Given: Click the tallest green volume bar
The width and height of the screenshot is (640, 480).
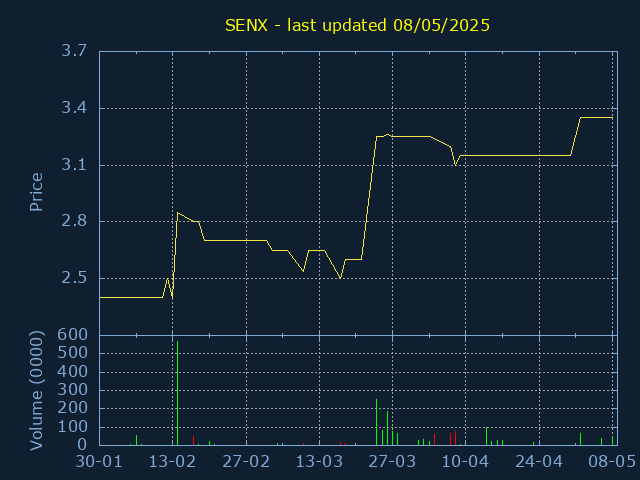Looking at the screenshot, I should [178, 393].
